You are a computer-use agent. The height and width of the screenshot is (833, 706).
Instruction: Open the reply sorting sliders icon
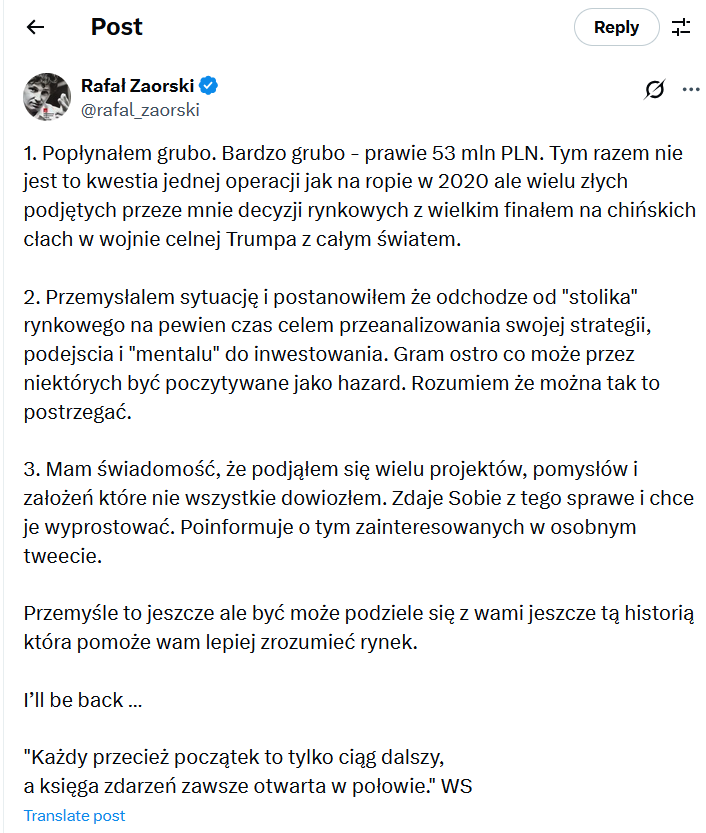click(681, 27)
